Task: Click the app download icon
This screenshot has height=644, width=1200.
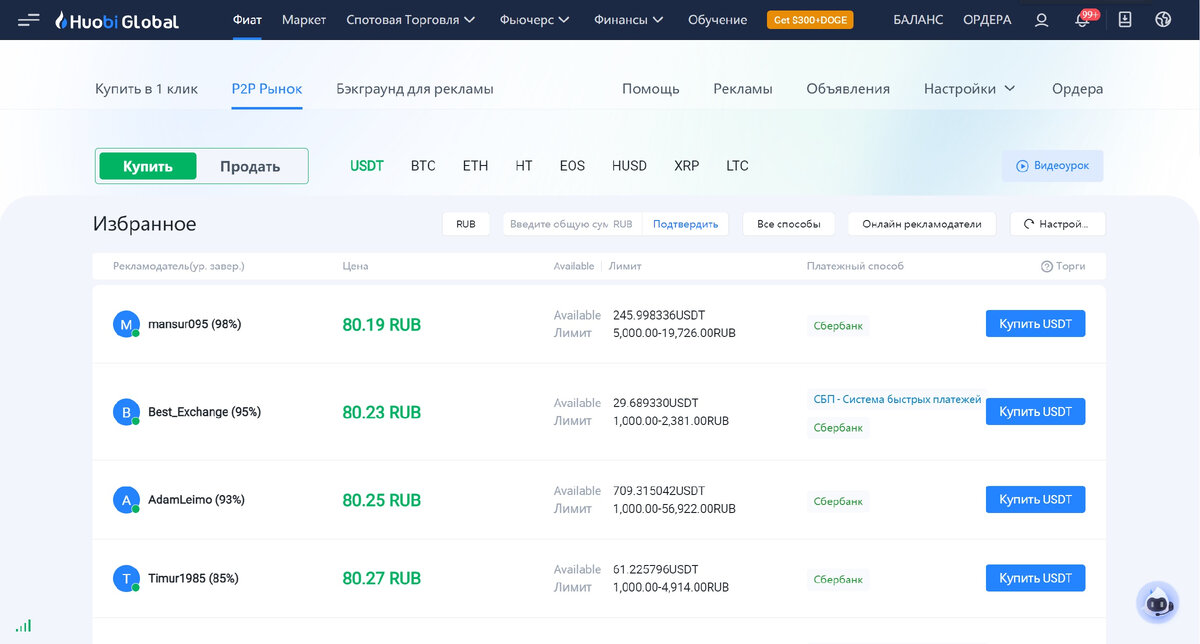Action: (1125, 20)
